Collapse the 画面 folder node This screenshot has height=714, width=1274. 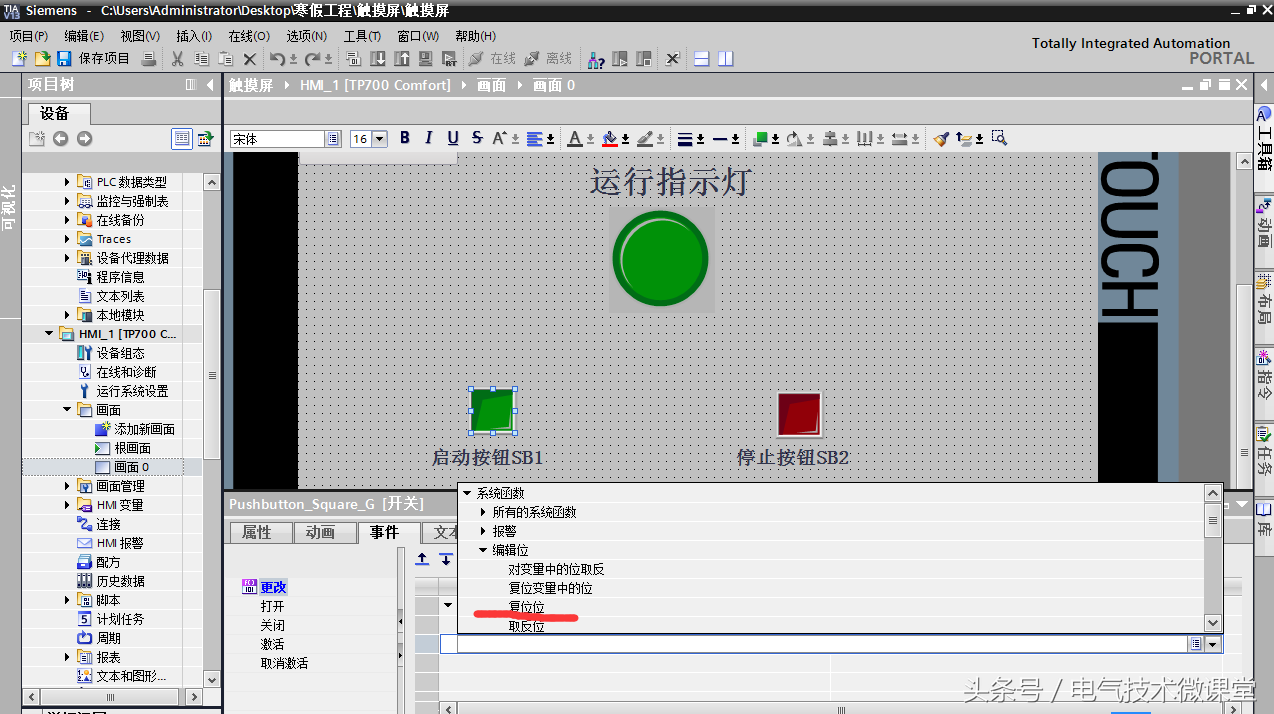67,410
